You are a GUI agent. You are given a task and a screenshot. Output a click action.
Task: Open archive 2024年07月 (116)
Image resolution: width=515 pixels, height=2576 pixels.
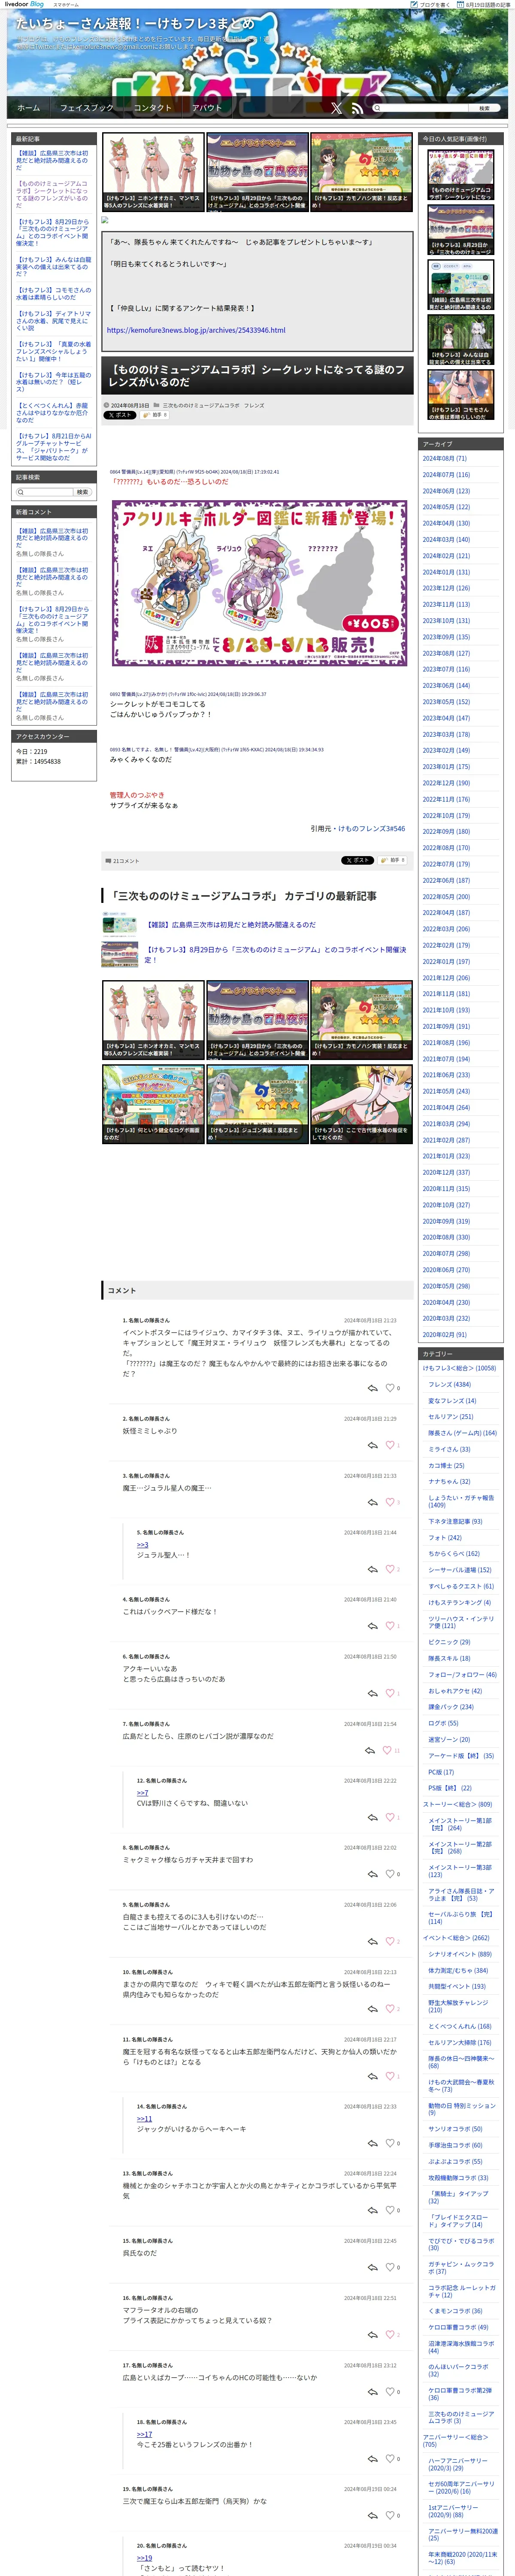(x=446, y=475)
